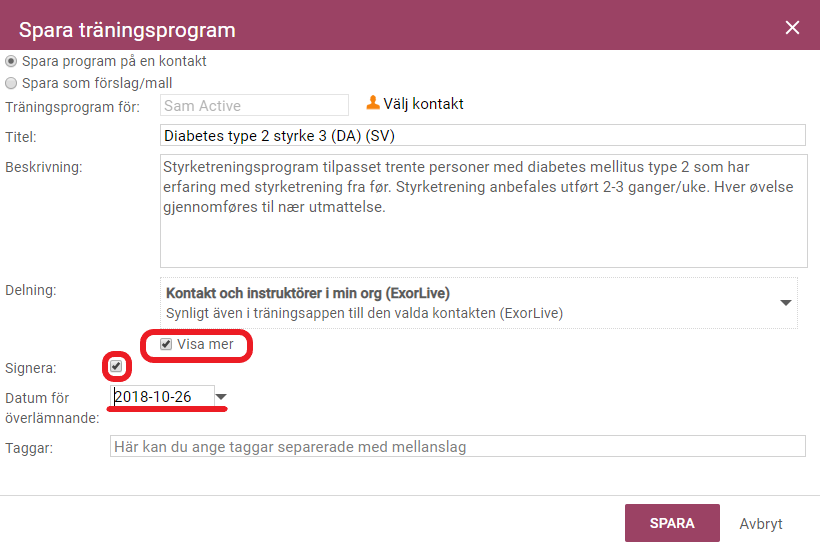Save the program with the SPARA button
Viewport: 820px width, 552px height.
672,523
